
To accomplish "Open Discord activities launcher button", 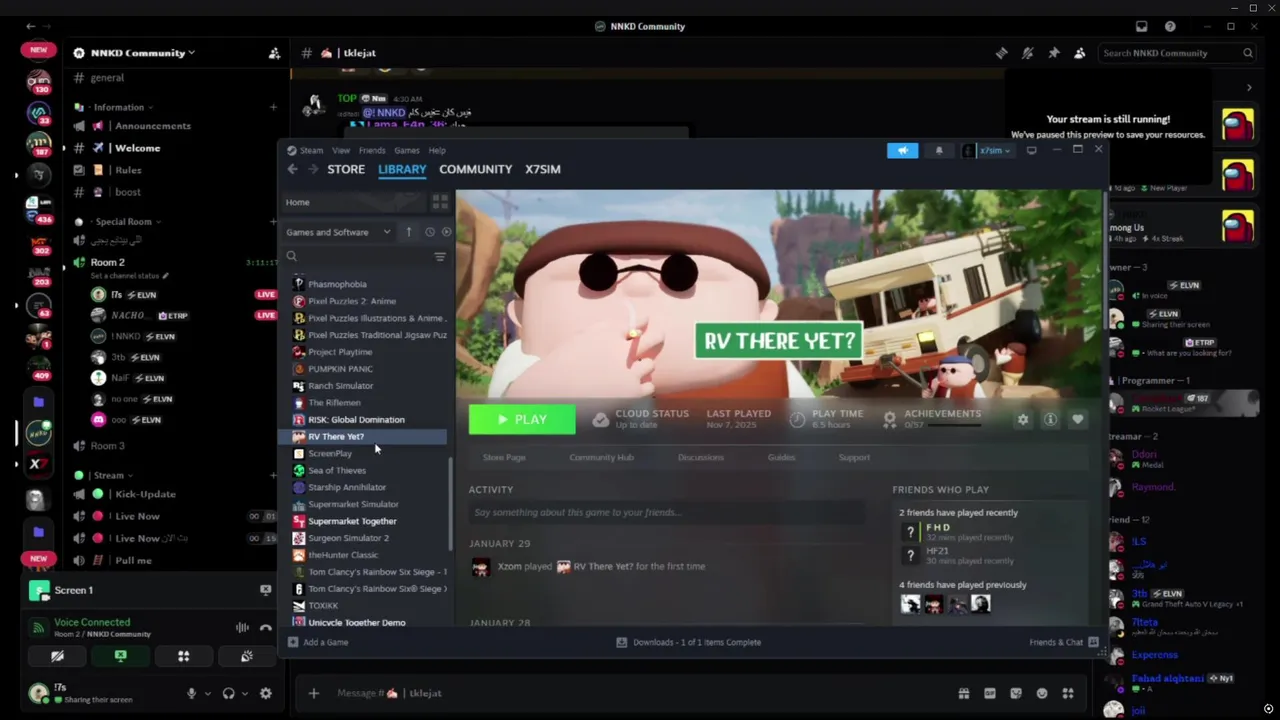I will [x=183, y=656].
